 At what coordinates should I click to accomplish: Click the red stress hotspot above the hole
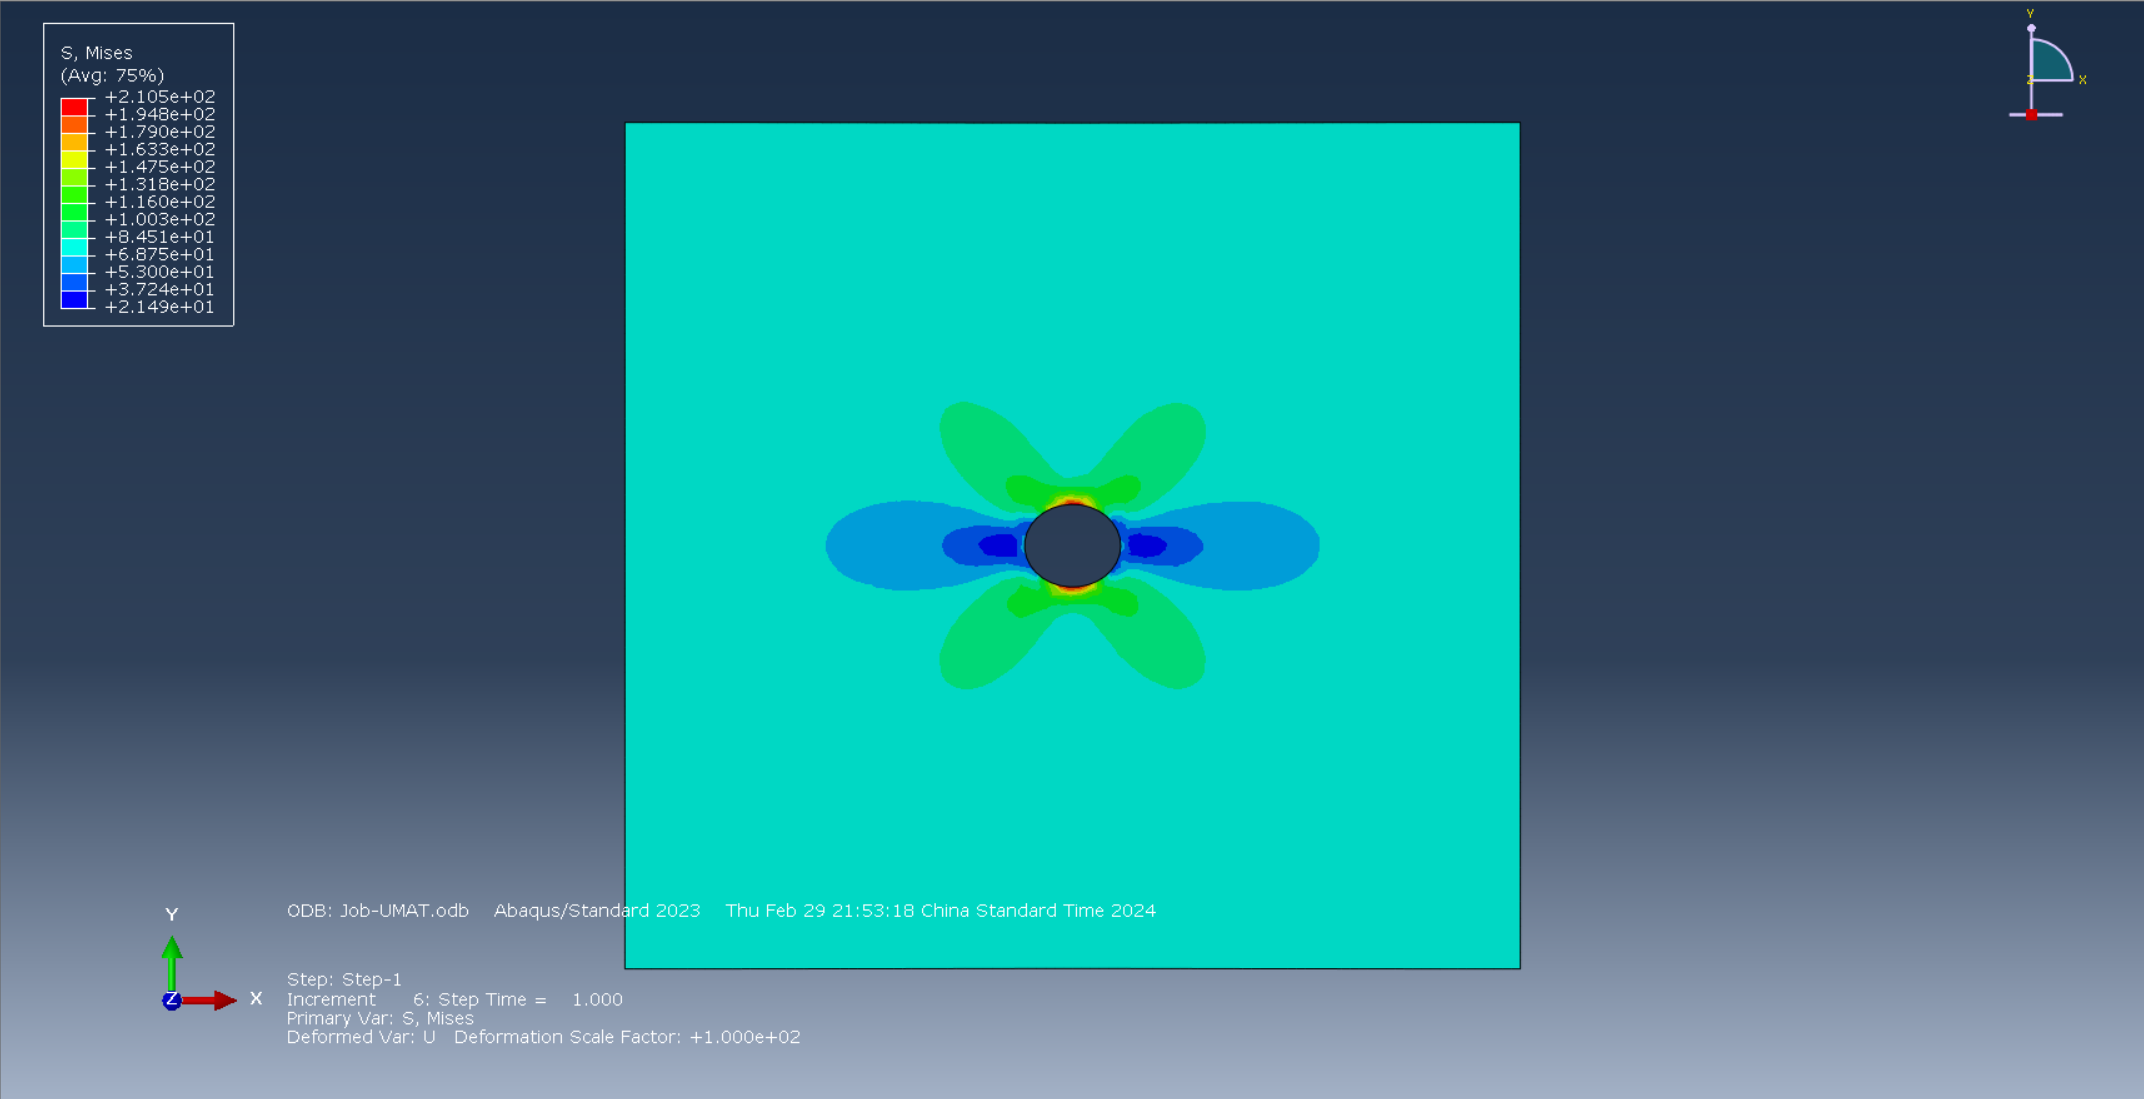pyautogui.click(x=1072, y=500)
